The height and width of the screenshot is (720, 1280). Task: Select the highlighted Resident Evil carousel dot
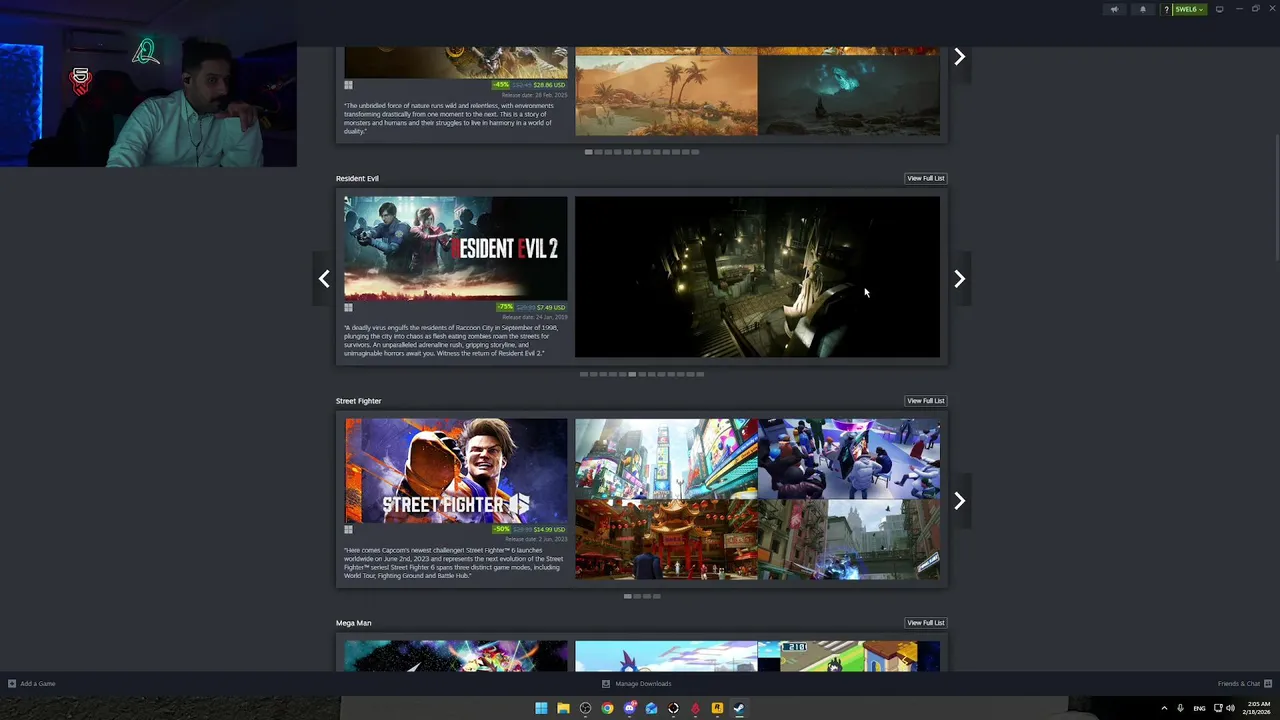pos(632,374)
